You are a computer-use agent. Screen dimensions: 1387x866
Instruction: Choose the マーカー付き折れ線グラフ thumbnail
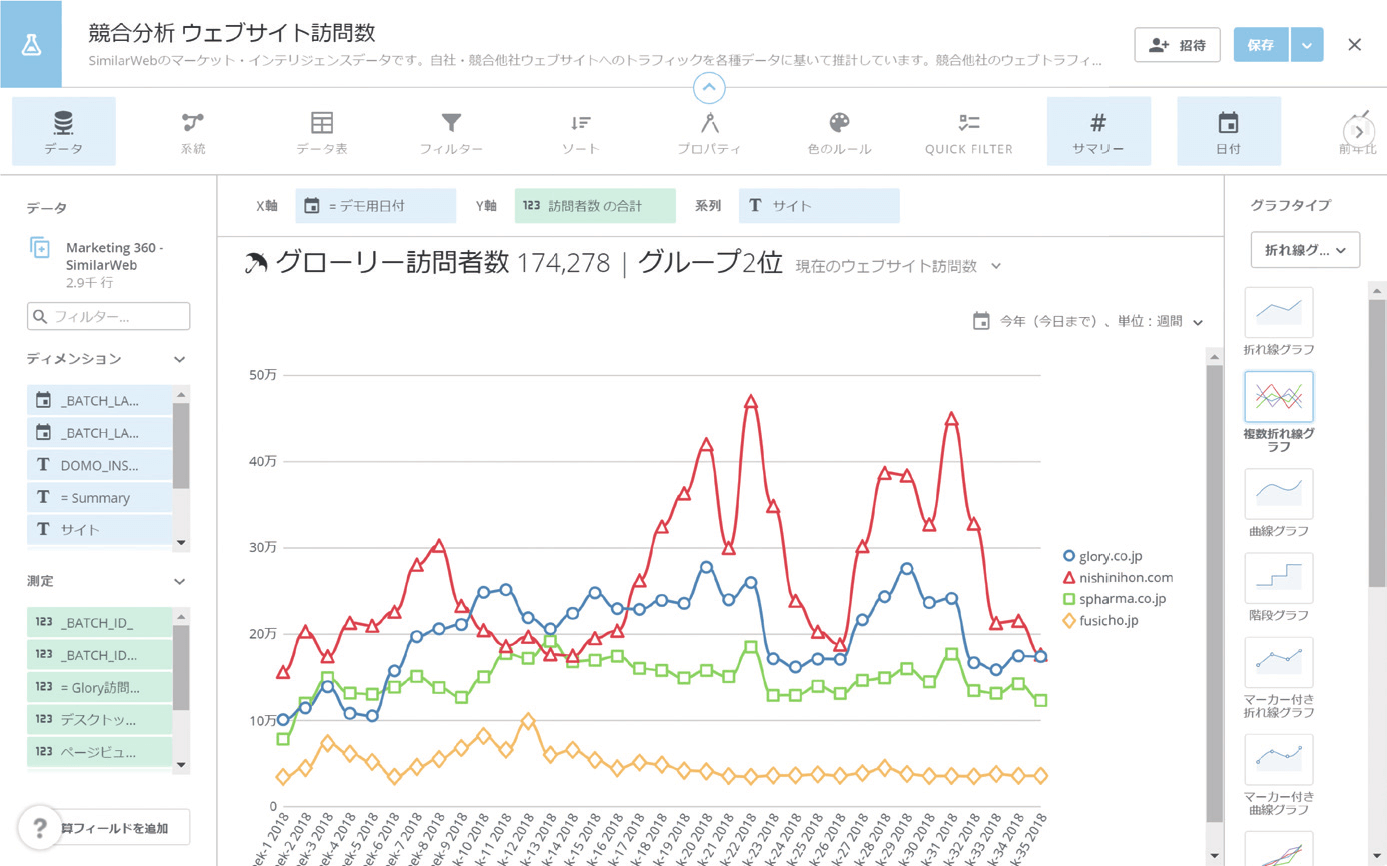point(1279,662)
